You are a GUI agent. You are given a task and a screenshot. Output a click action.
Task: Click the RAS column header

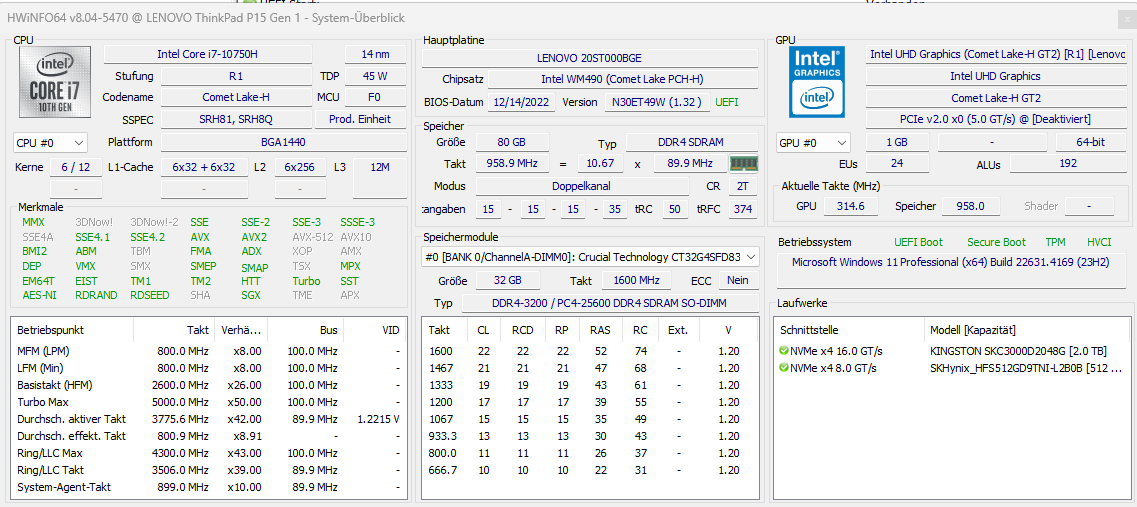tap(600, 330)
